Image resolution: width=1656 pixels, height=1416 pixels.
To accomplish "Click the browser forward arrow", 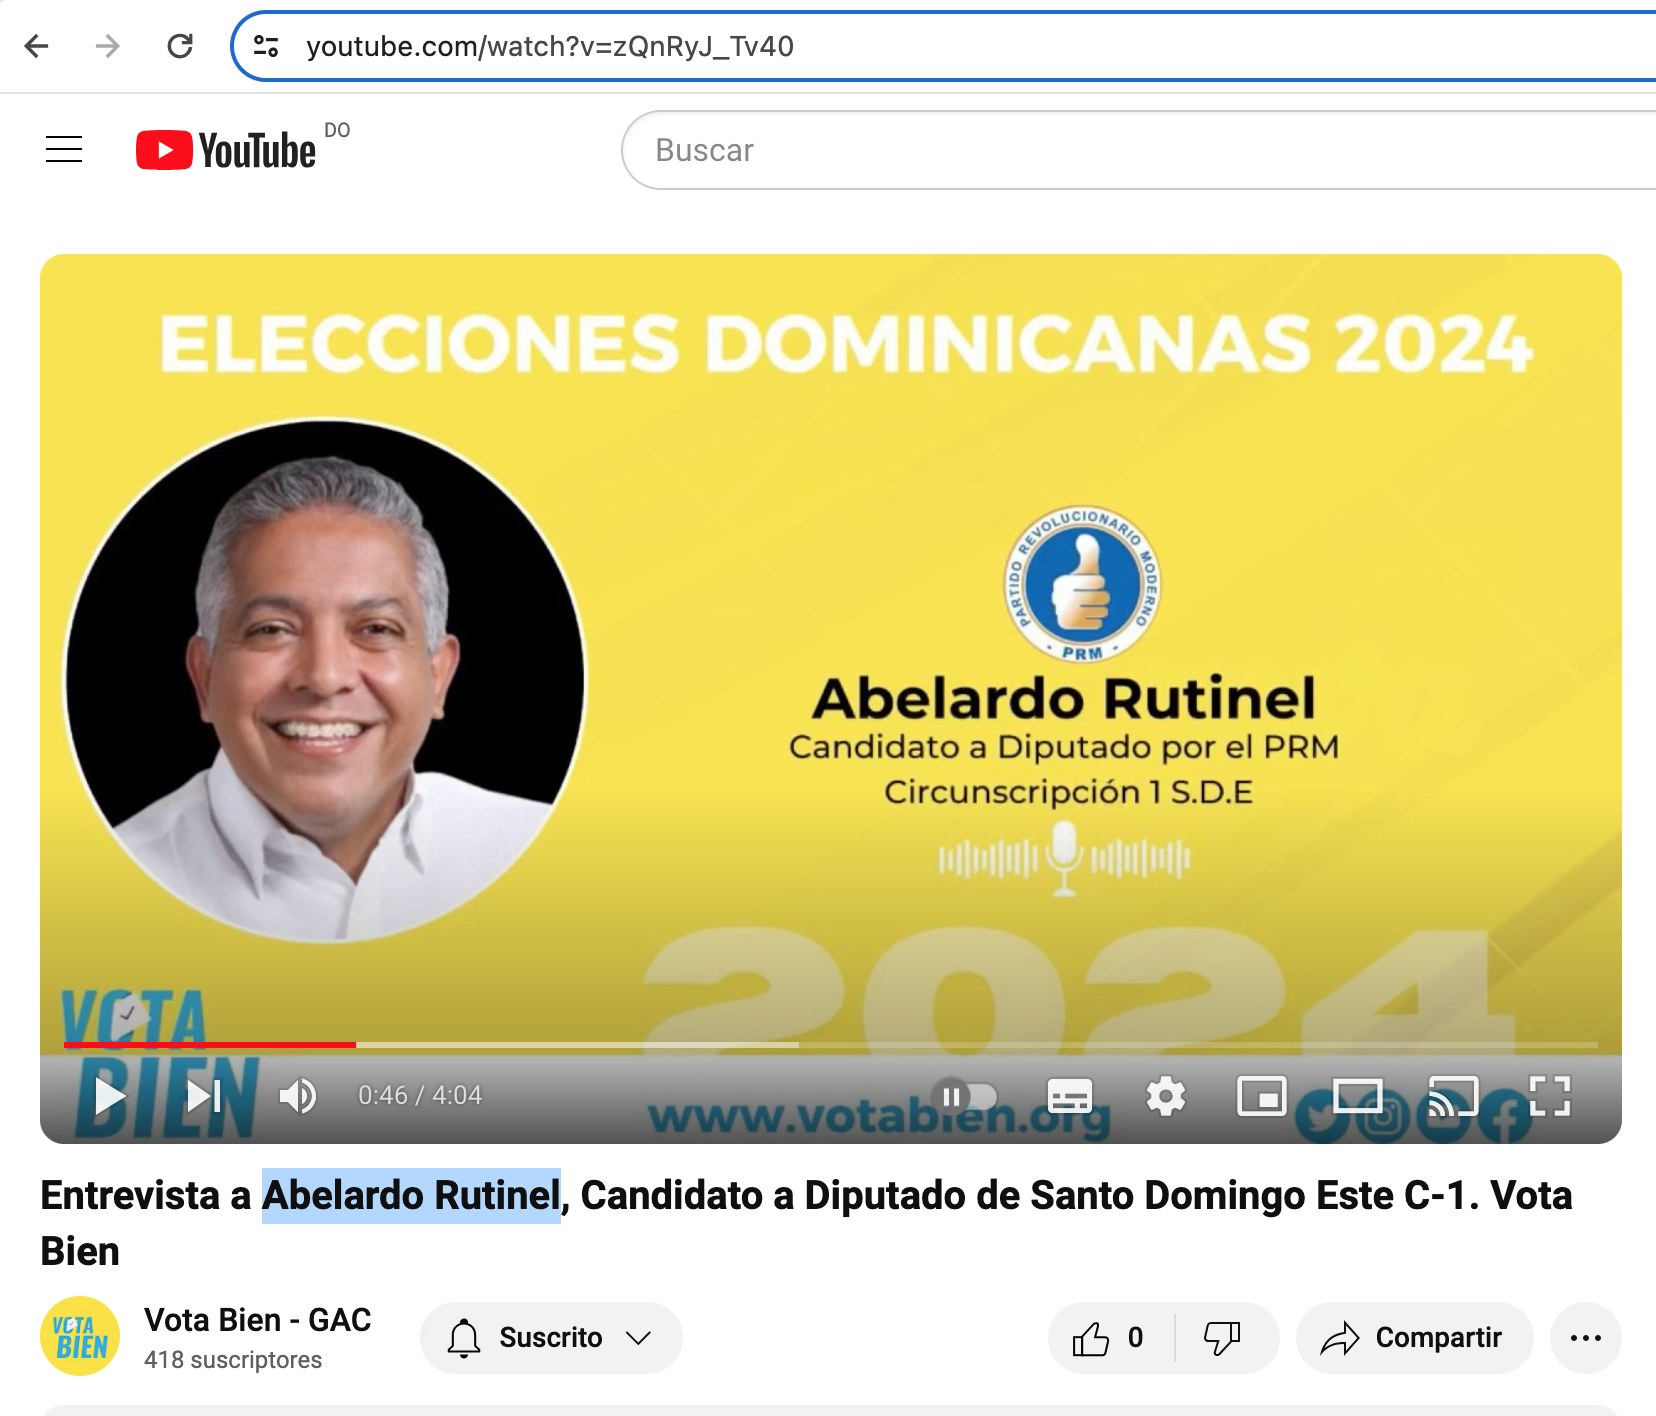I will click(107, 46).
